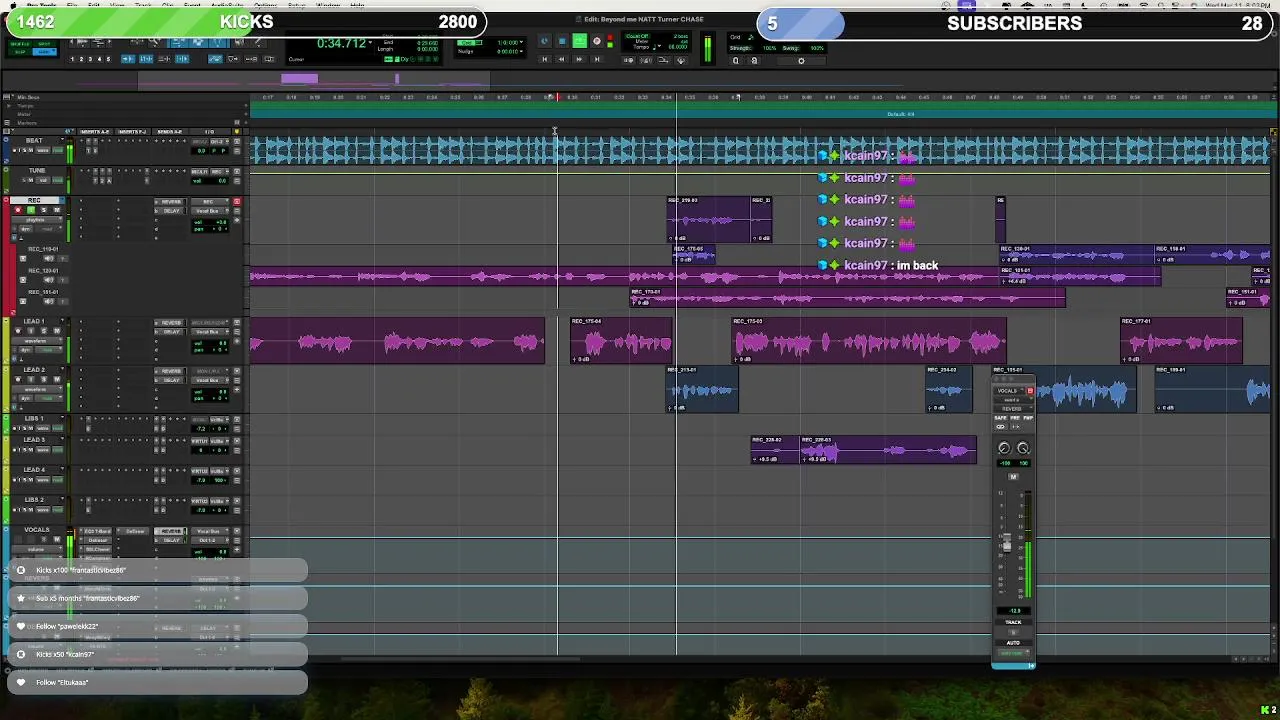This screenshot has height=720, width=1280.
Task: Toggle input monitoring on REC track
Action: pos(31,210)
